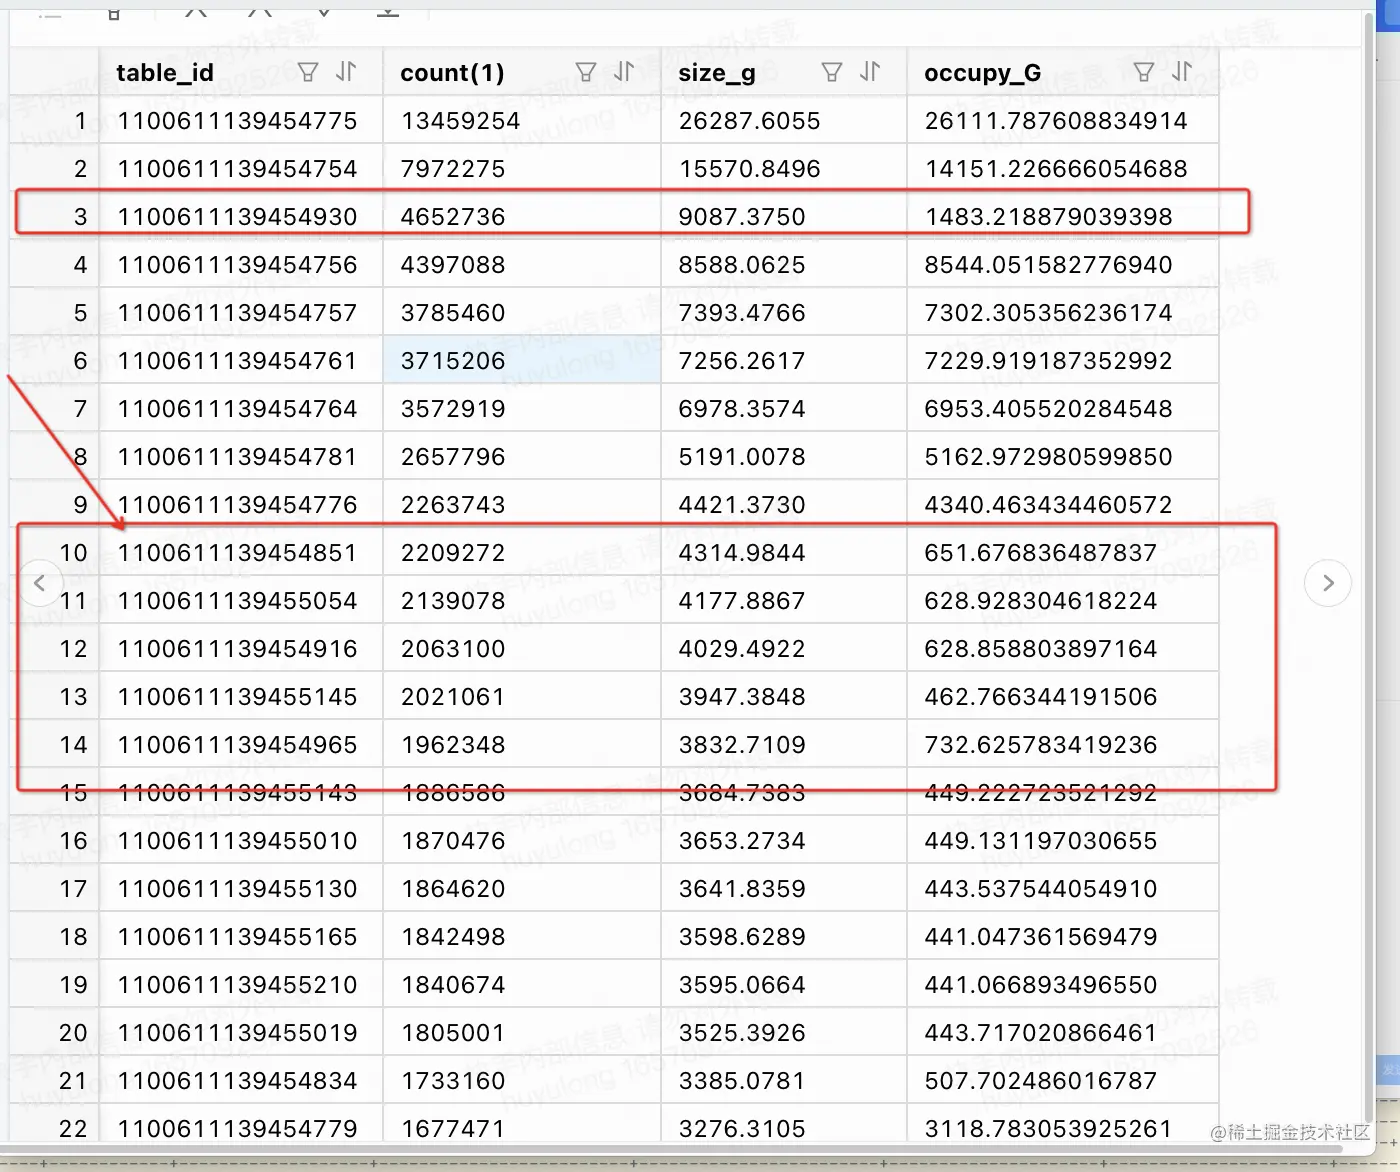The height and width of the screenshot is (1172, 1400).
Task: Open filter for table_id column
Action: click(x=308, y=72)
